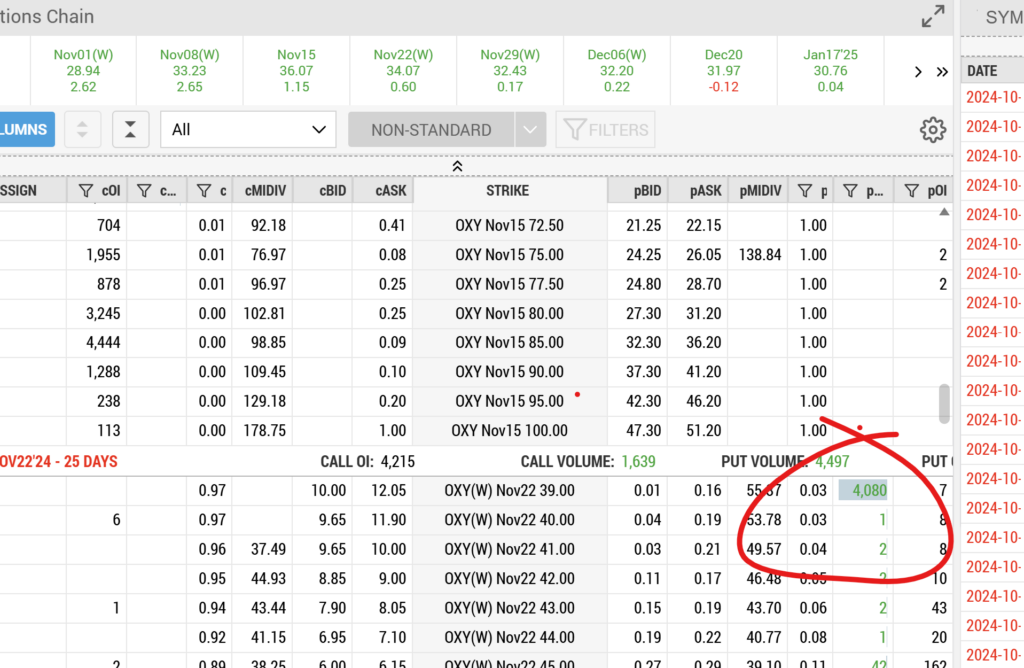Image resolution: width=1024 pixels, height=668 pixels.
Task: Select the OXY(W) Nov22 42.00 strike
Action: tap(509, 579)
